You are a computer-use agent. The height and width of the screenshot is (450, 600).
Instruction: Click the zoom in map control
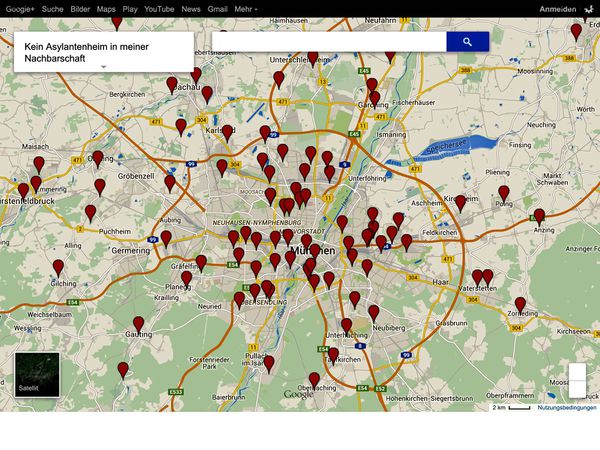(x=577, y=373)
